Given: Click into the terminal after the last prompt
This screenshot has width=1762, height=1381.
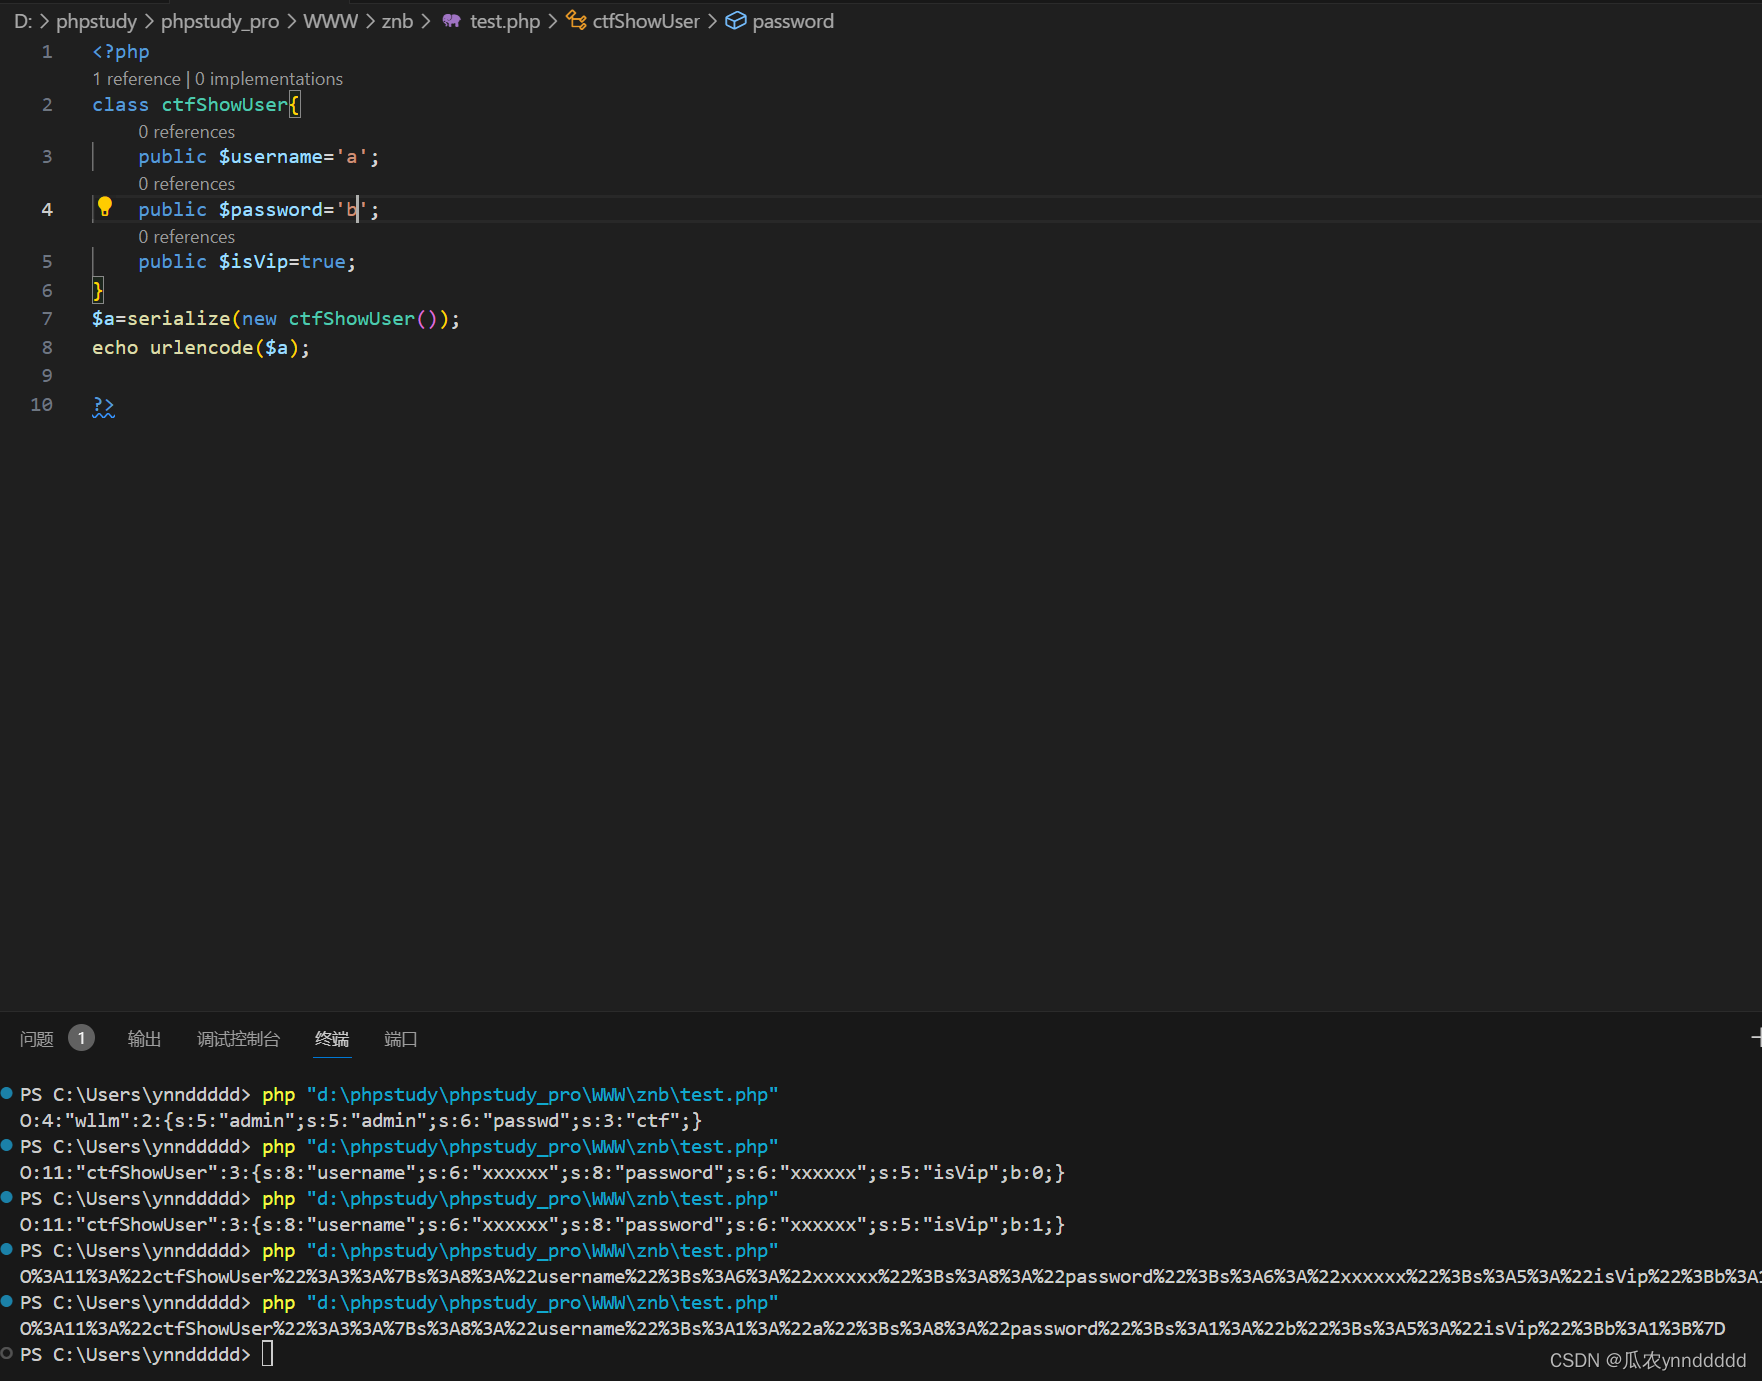Looking at the screenshot, I should click(400, 1354).
